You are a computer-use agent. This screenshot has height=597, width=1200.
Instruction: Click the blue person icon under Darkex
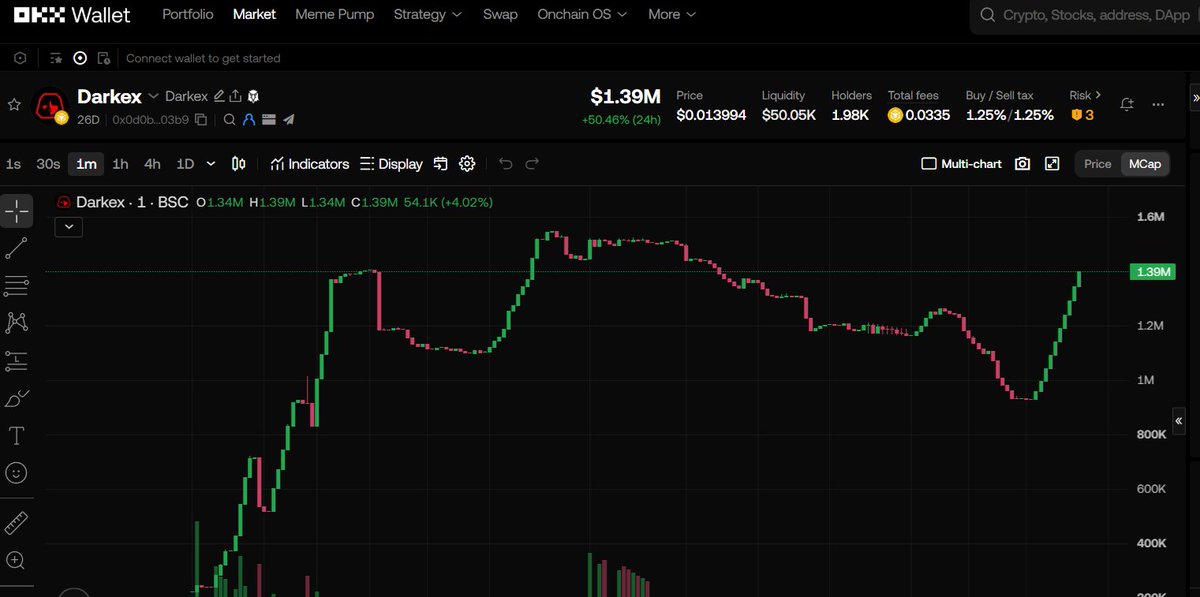point(249,120)
